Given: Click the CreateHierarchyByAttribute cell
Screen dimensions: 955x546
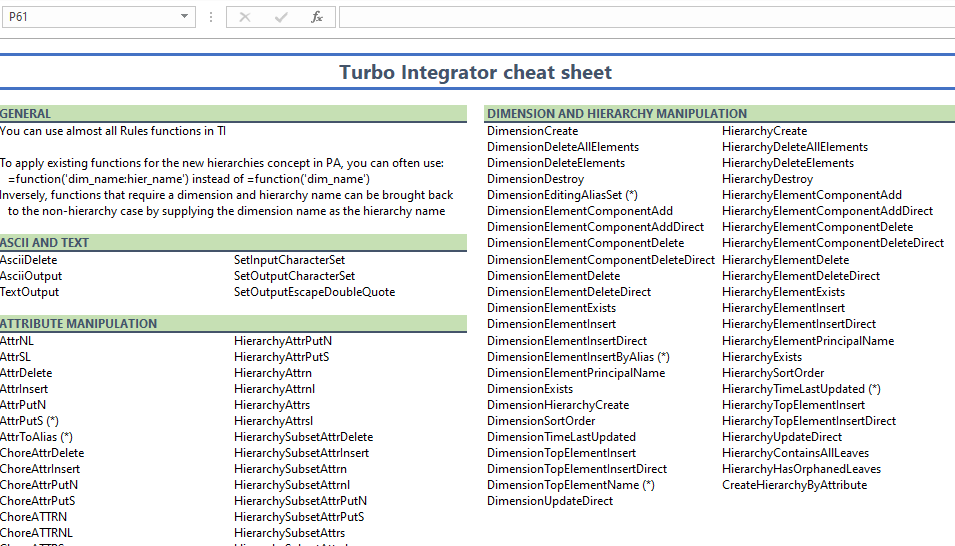Looking at the screenshot, I should pos(794,485).
